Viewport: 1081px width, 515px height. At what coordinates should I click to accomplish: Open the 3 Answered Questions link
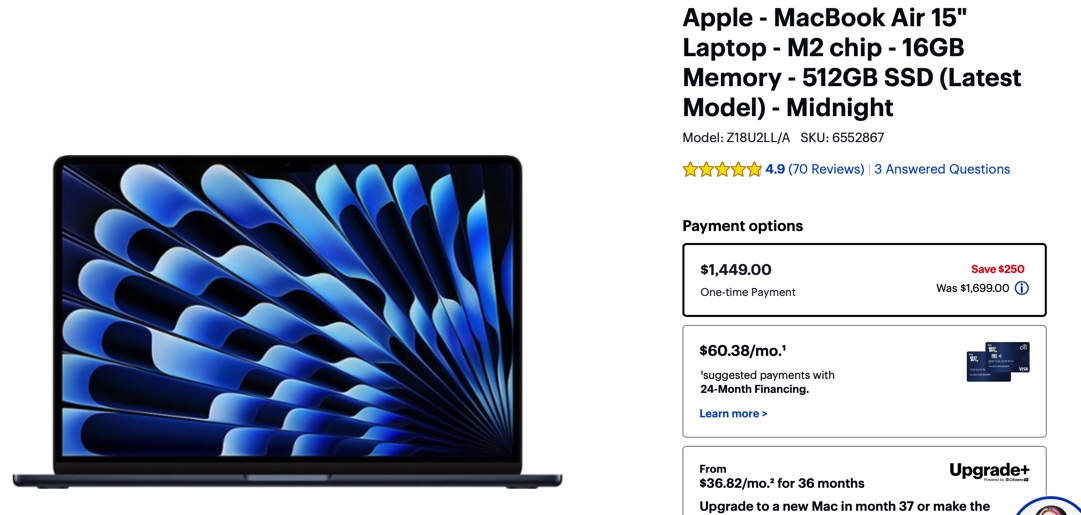[x=942, y=169]
